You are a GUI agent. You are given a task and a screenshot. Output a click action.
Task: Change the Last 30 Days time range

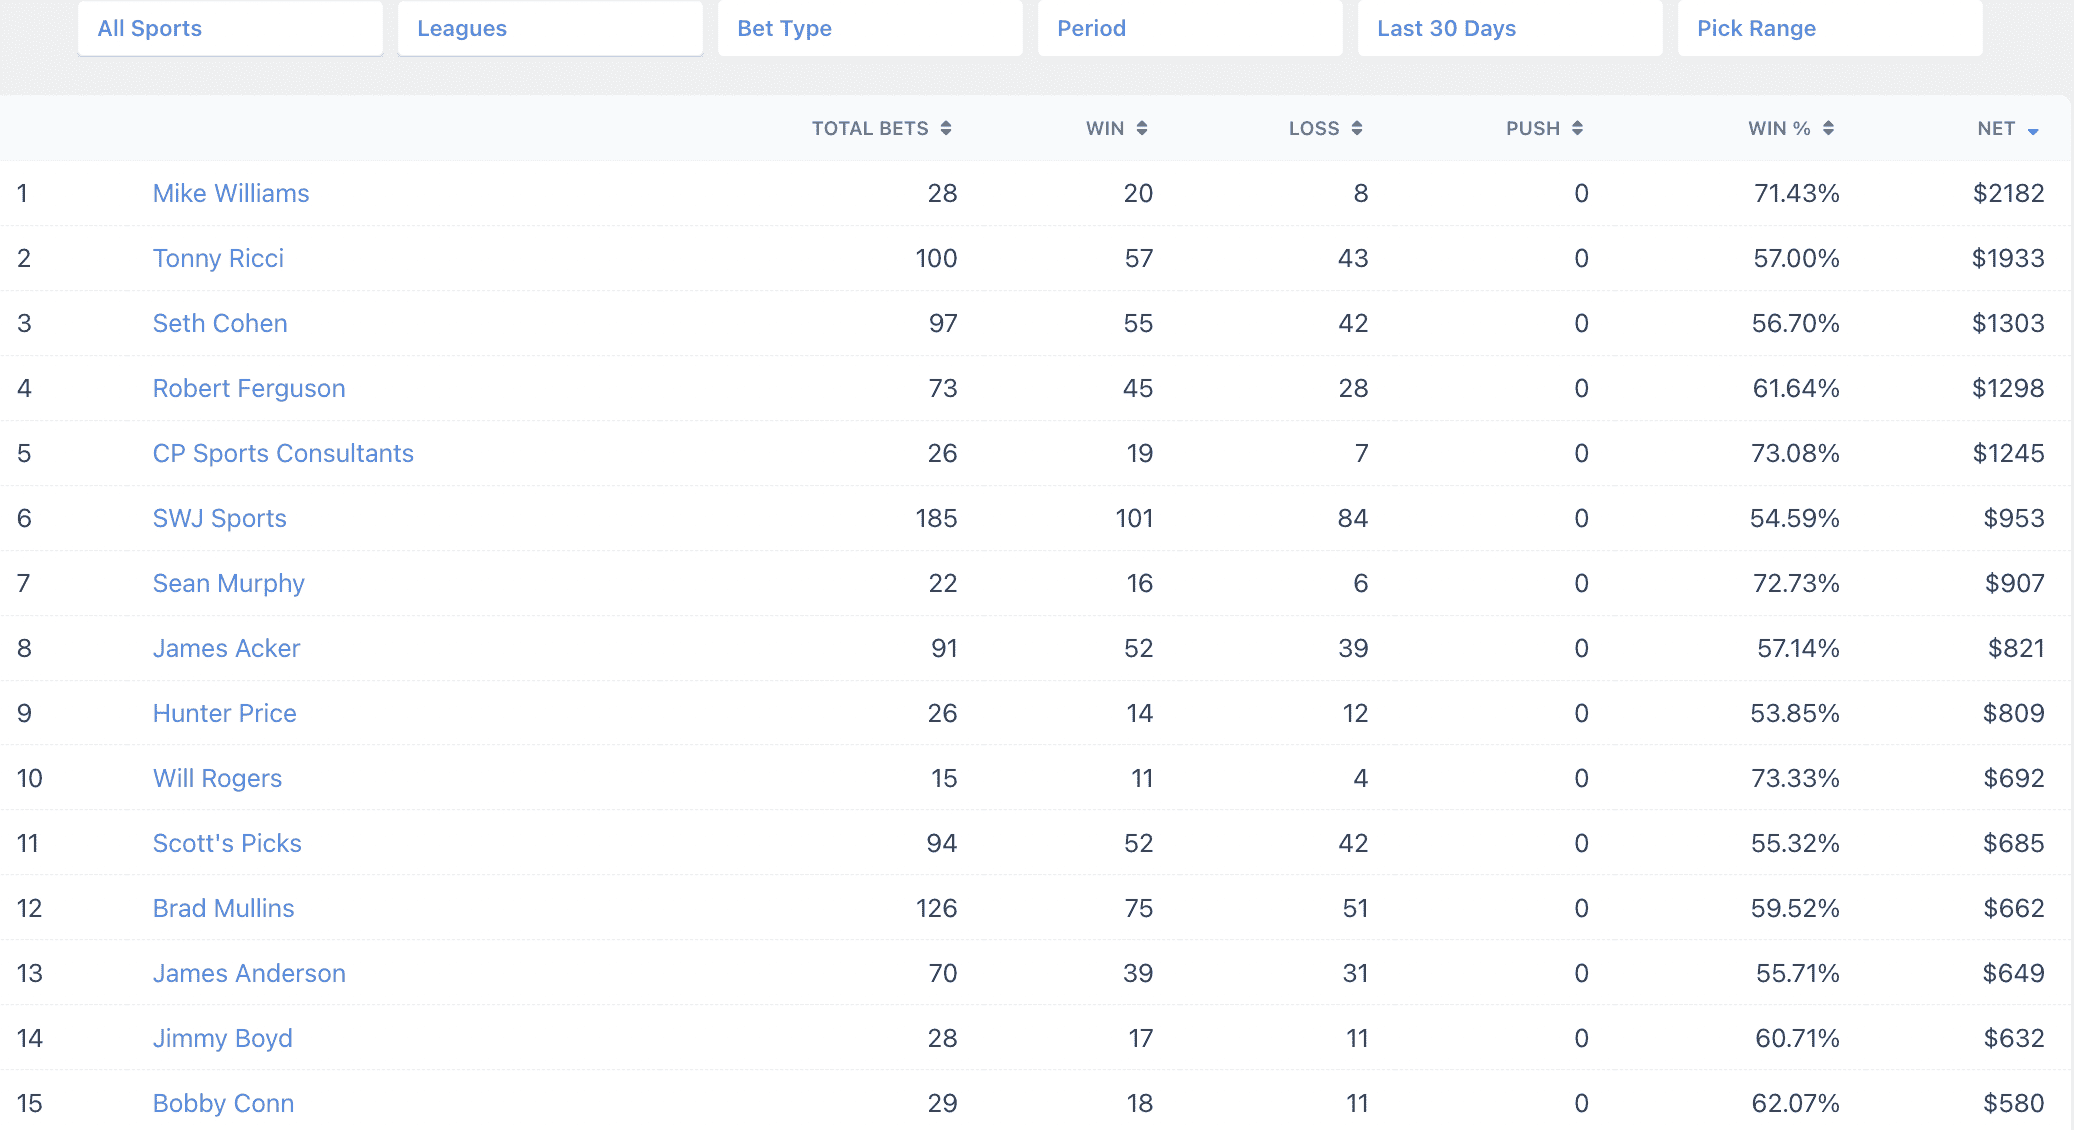1510,28
